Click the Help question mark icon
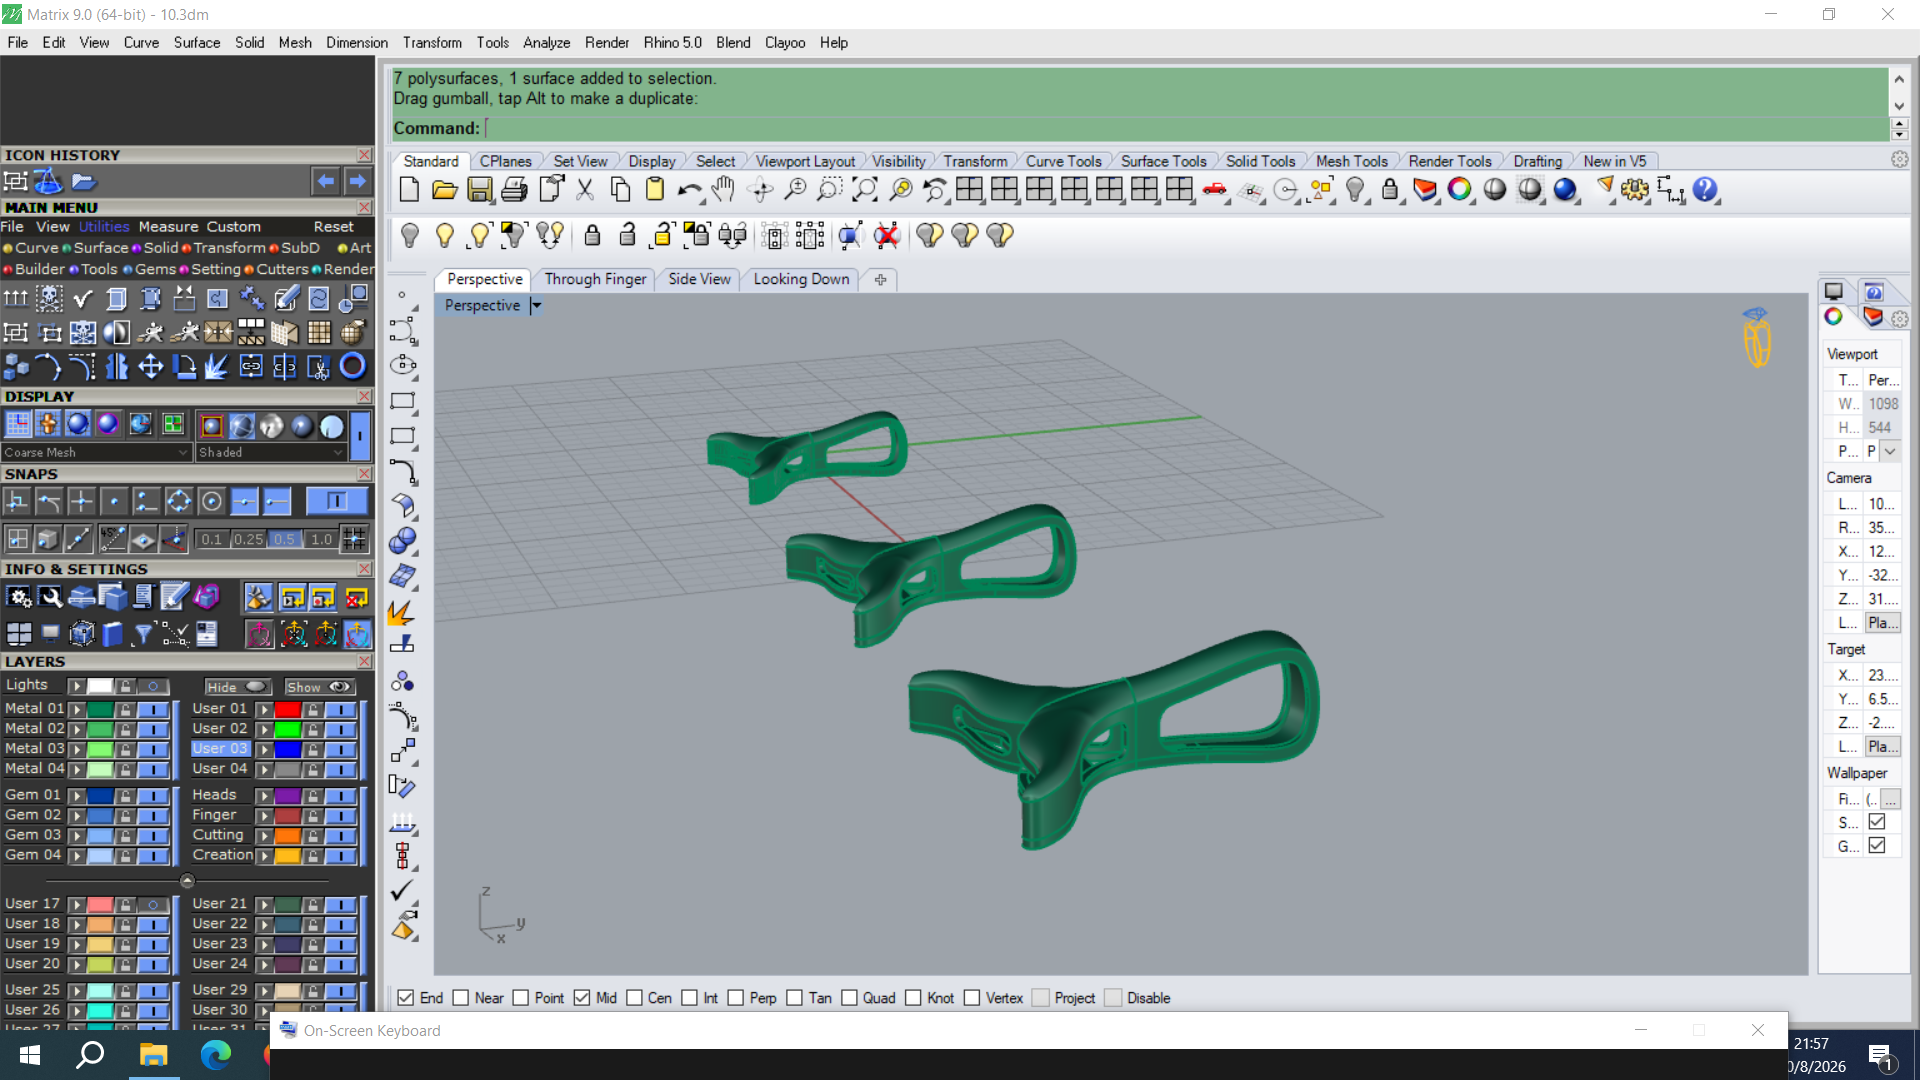 [1705, 190]
